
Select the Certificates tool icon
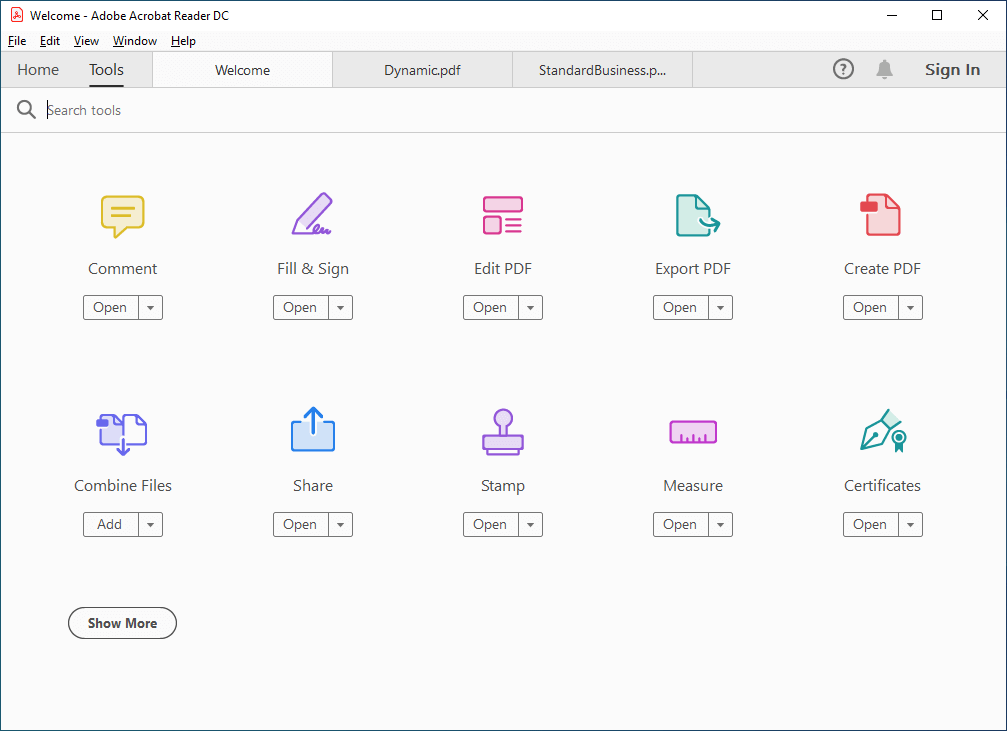tap(882, 431)
